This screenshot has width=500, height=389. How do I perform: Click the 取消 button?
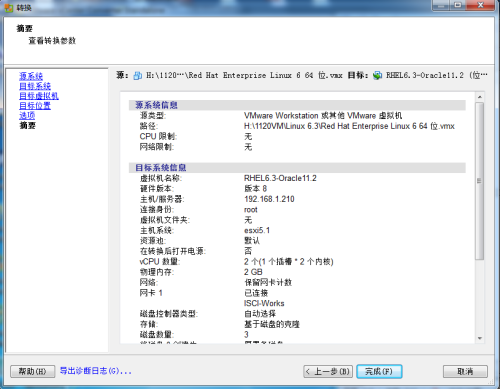tap(465, 371)
